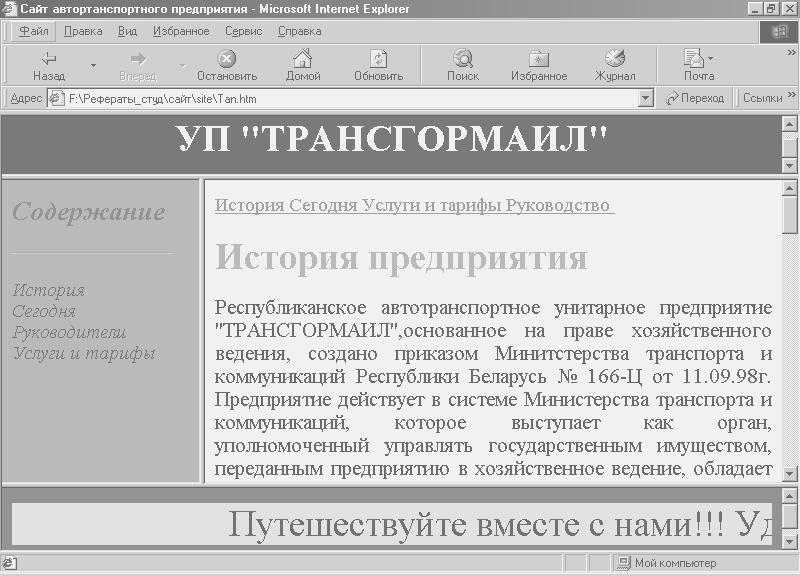Click the Internet Explorer title bar icon

point(9,9)
